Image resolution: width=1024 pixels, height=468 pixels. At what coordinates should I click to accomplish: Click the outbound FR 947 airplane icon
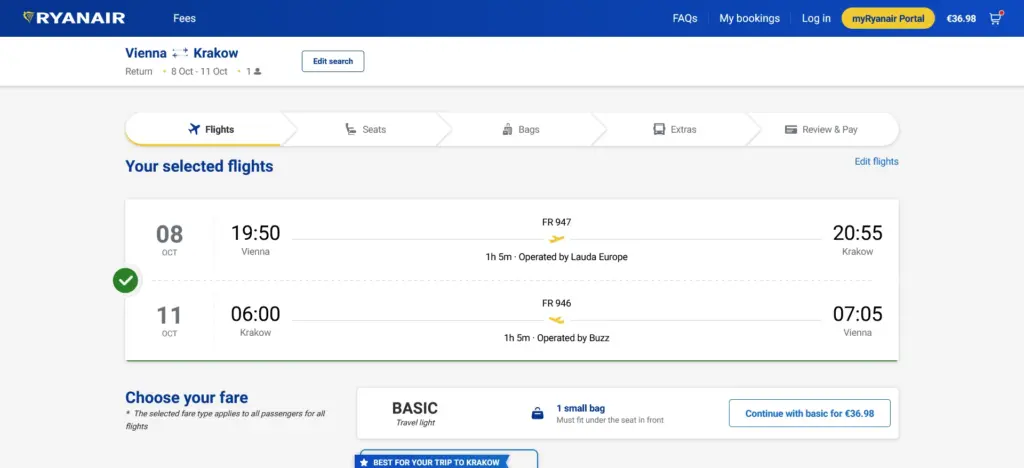click(x=556, y=239)
